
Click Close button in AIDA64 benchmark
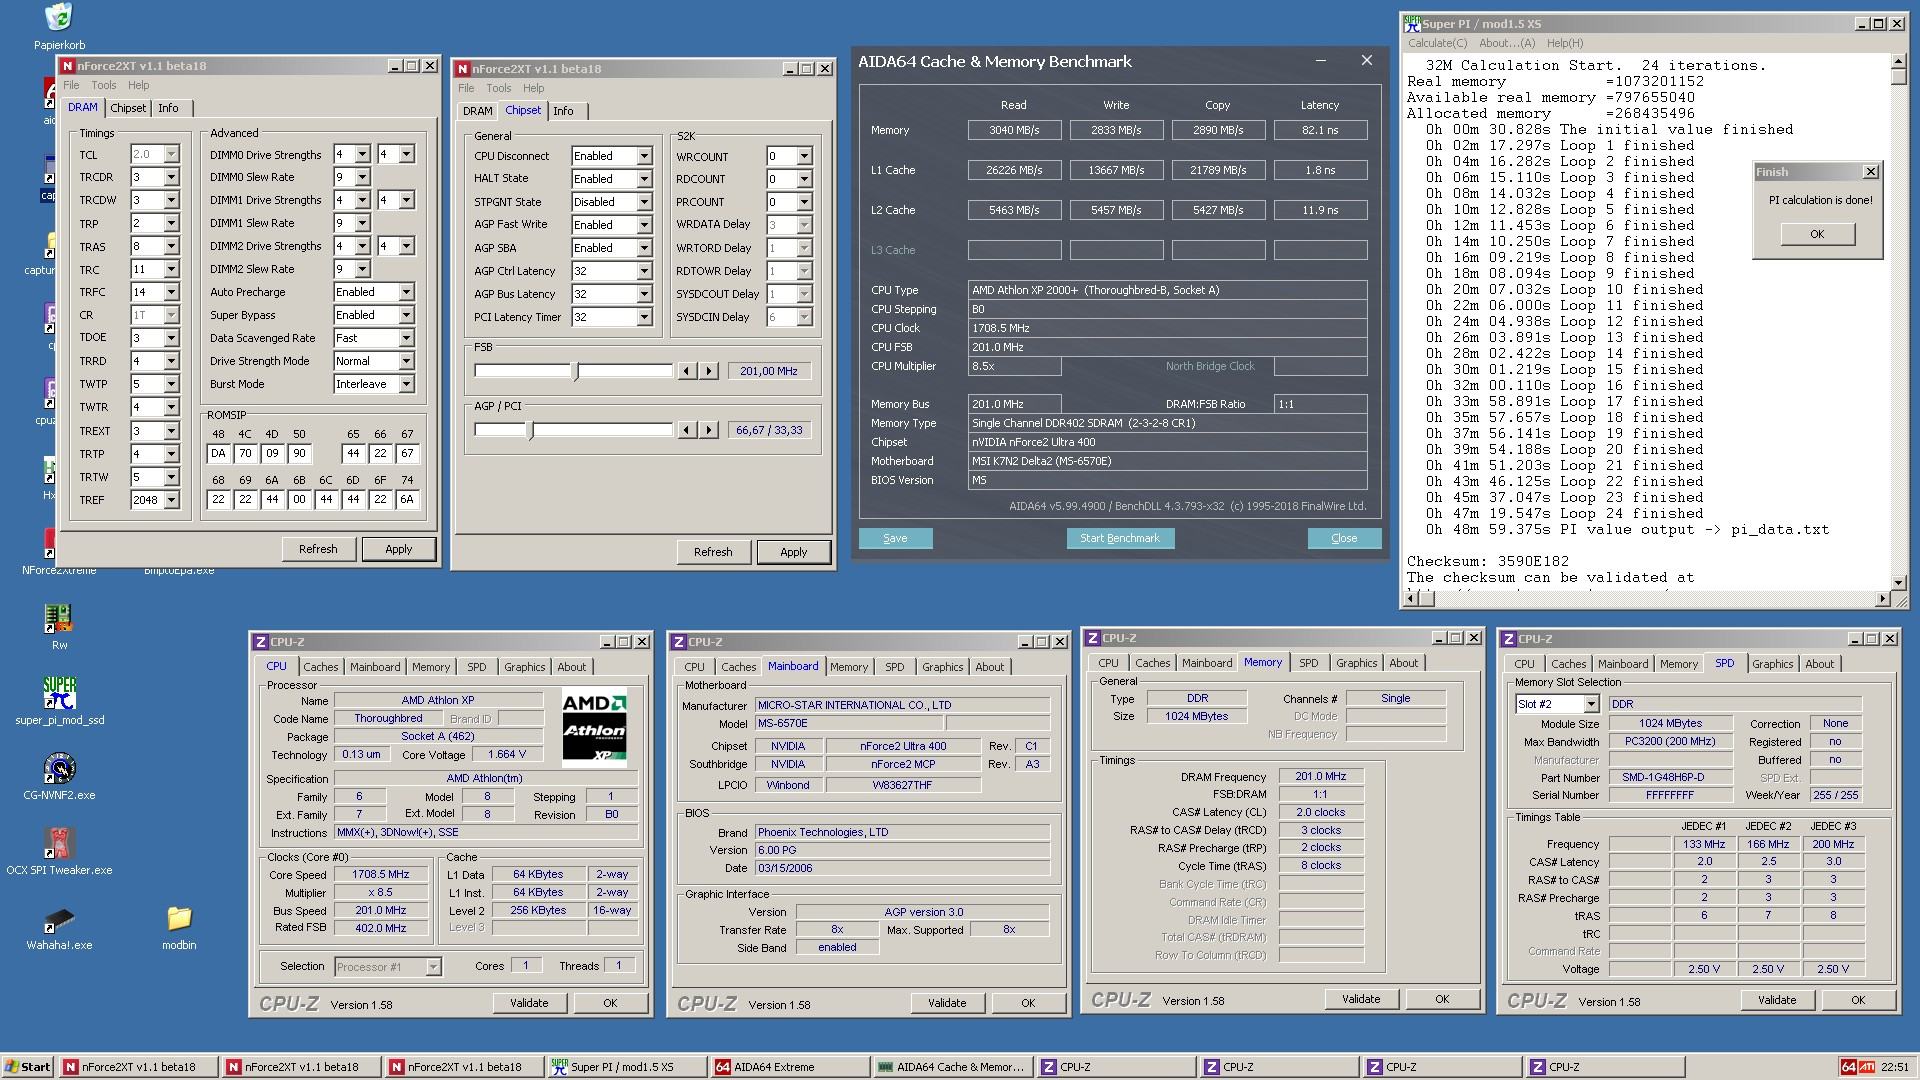(1344, 538)
